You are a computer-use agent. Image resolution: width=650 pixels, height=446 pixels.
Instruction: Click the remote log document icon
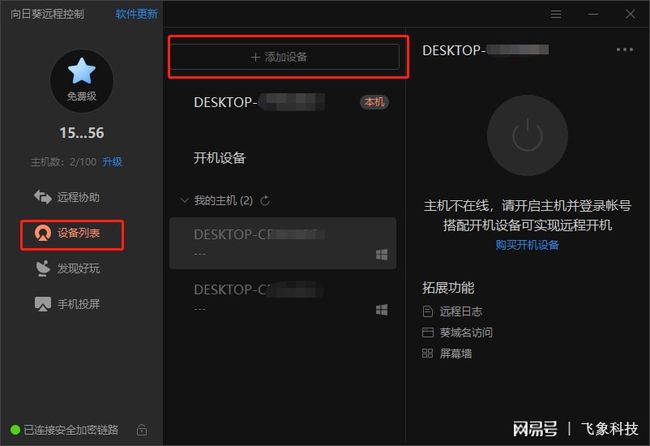(x=427, y=311)
